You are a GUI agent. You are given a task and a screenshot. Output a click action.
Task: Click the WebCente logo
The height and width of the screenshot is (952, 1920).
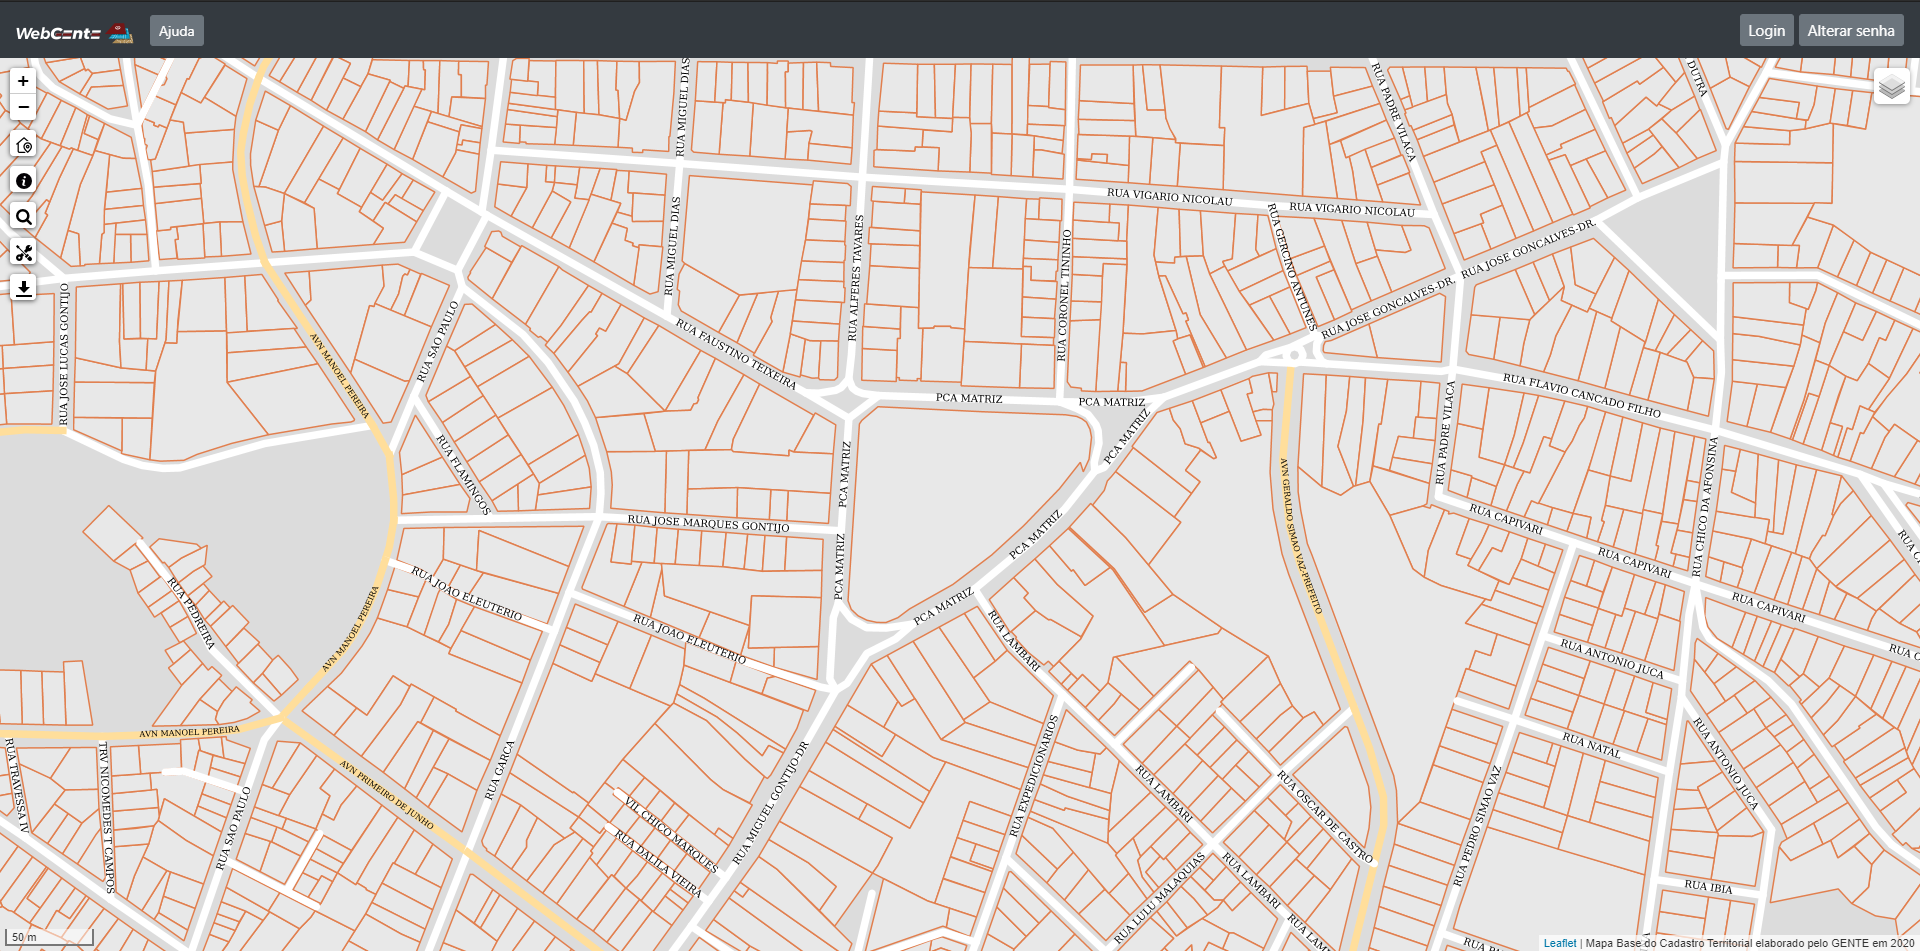tap(74, 32)
